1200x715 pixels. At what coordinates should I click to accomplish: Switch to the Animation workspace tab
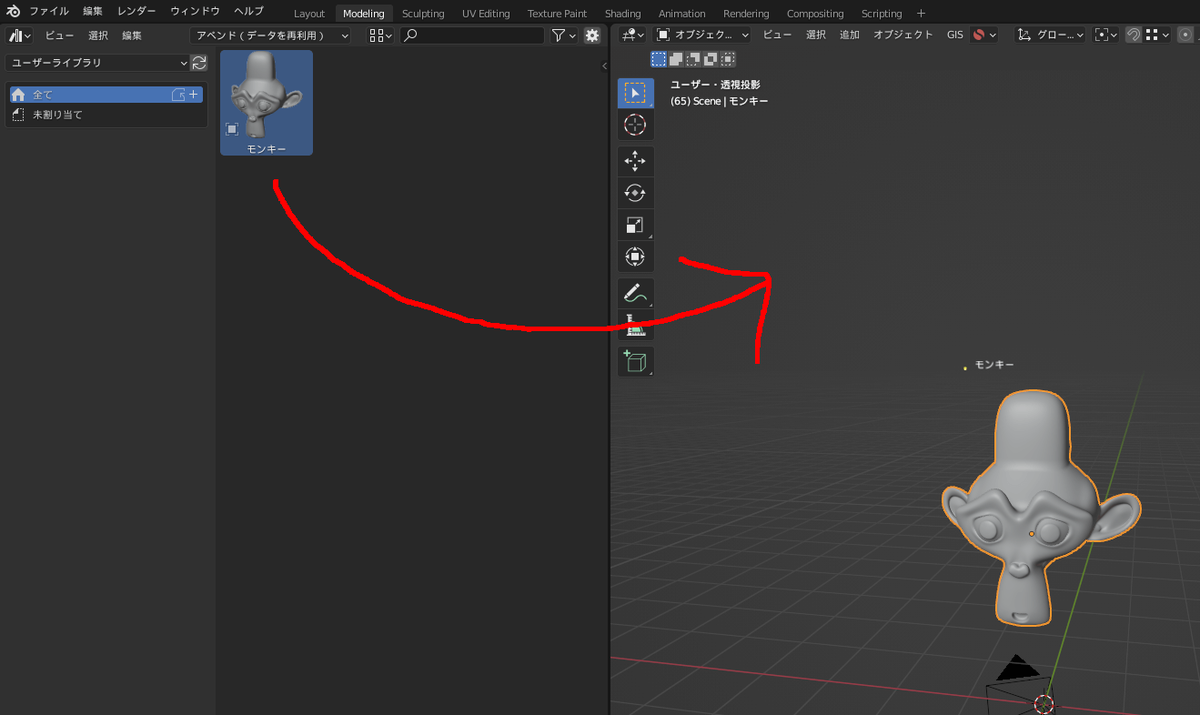pyautogui.click(x=682, y=14)
